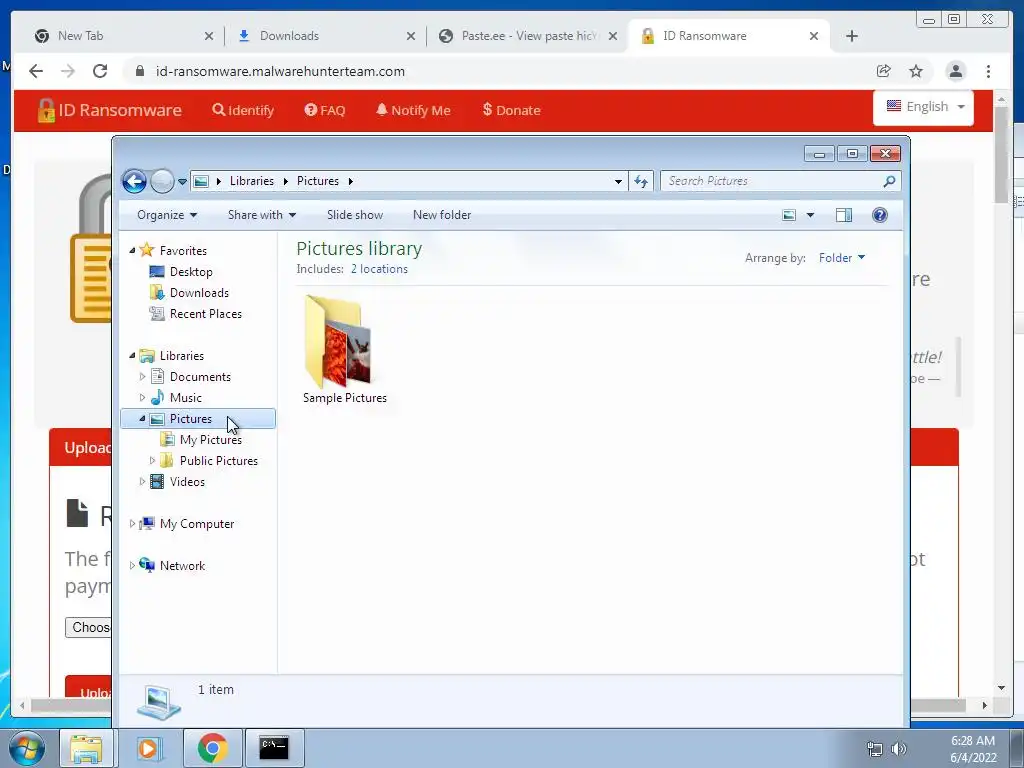Open the command prompt taskbar icon
Viewport: 1024px width, 768px height.
point(274,748)
